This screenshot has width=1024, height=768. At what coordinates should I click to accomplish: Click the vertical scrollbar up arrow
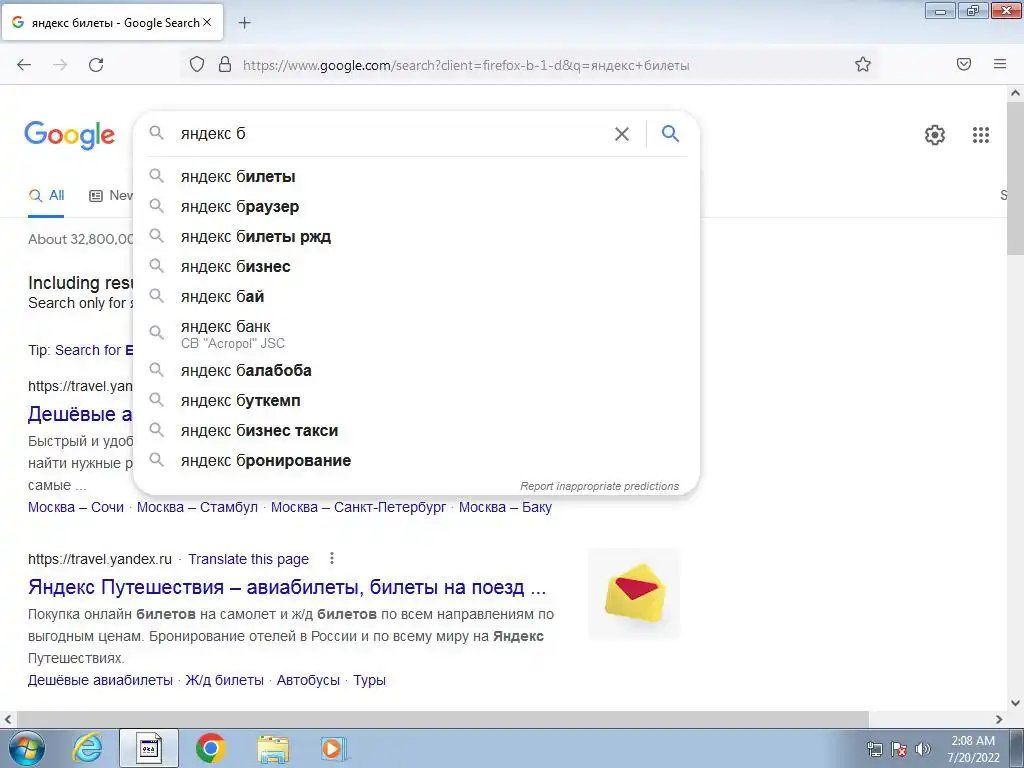(1016, 93)
